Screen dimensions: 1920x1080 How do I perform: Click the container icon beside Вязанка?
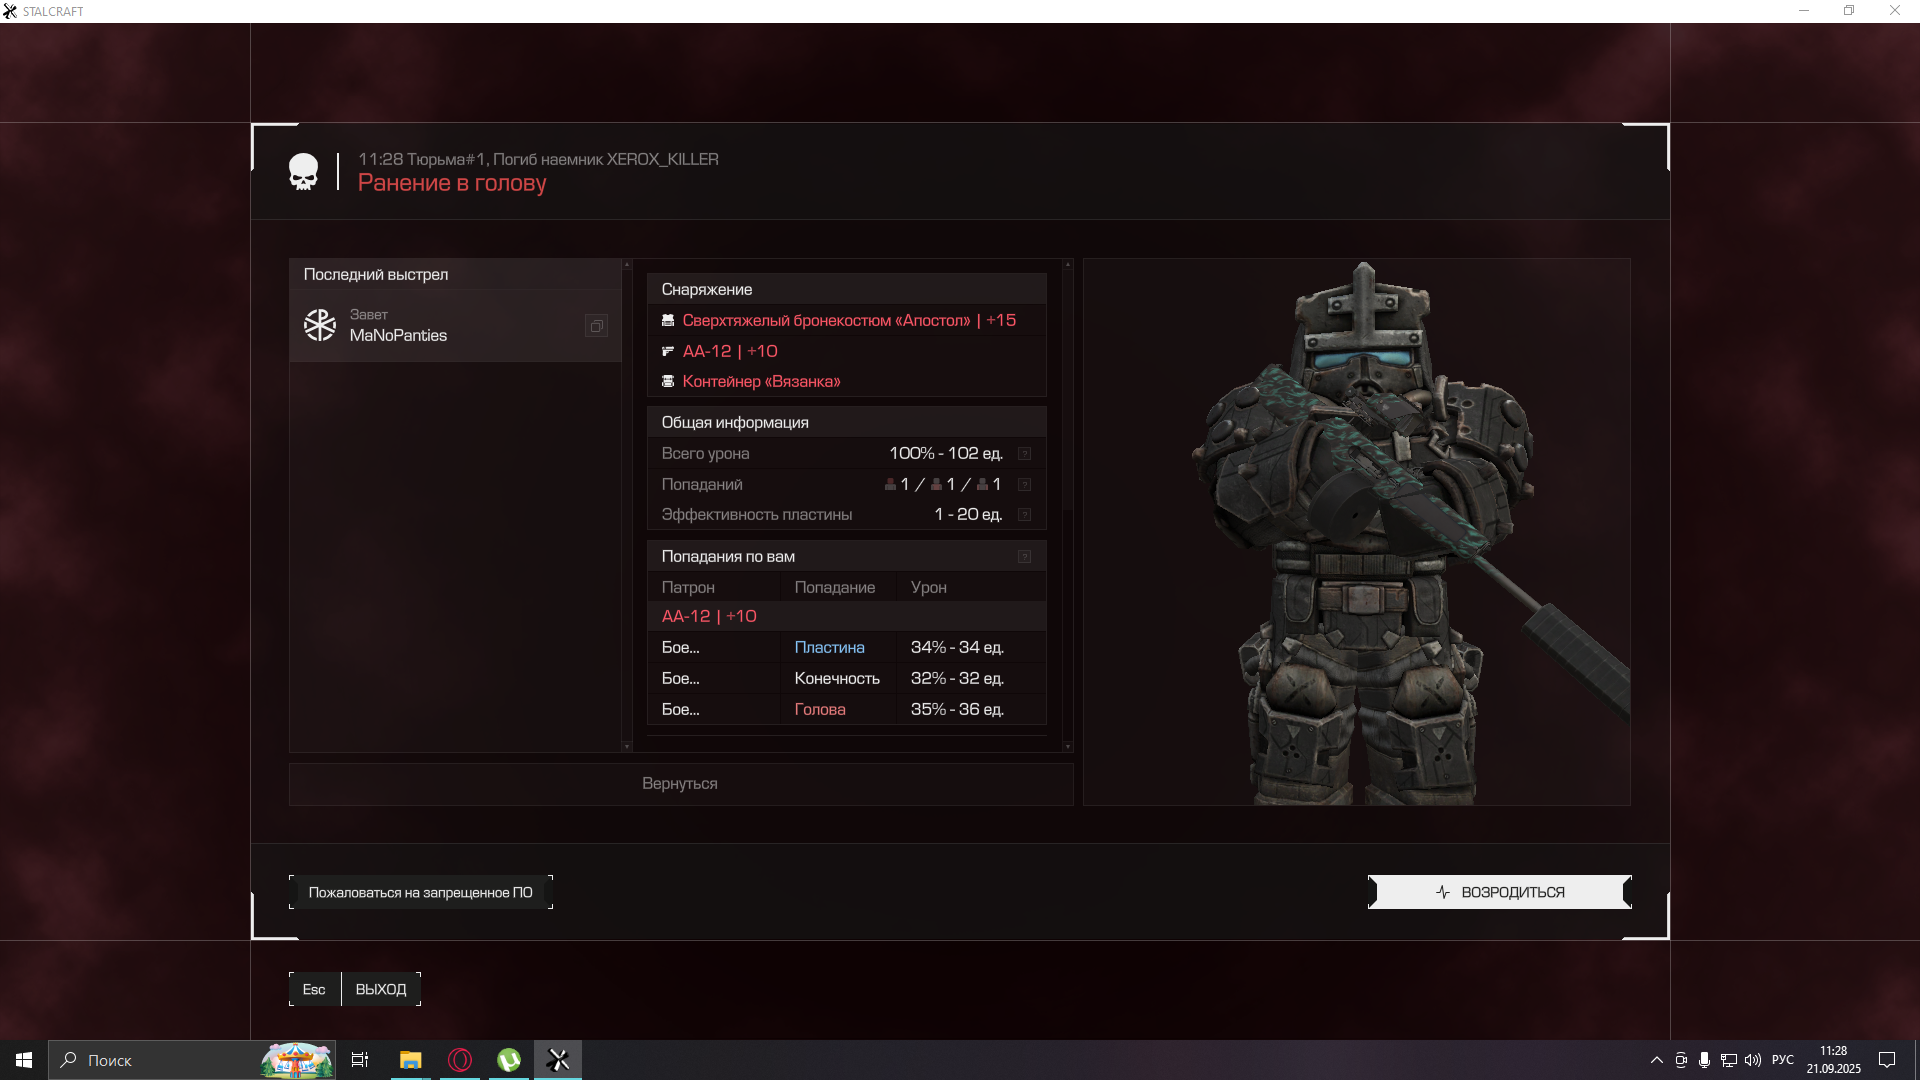pos(668,382)
